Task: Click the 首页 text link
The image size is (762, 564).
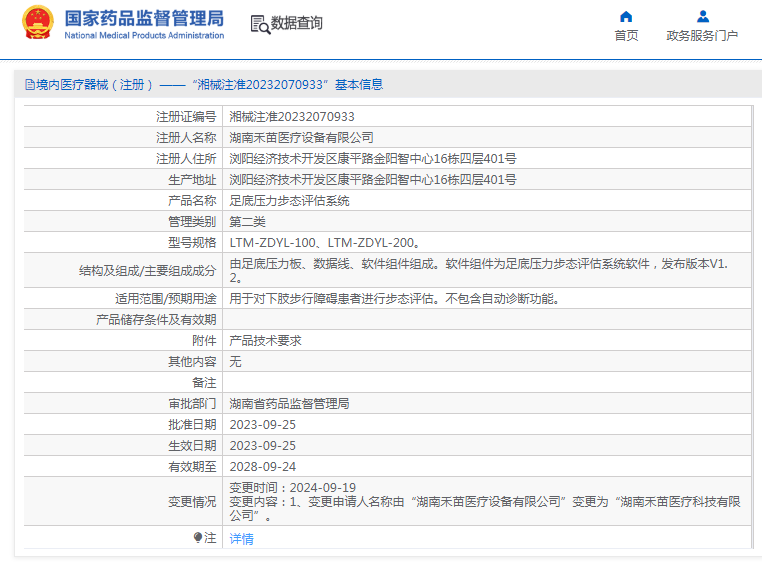Action: [626, 35]
